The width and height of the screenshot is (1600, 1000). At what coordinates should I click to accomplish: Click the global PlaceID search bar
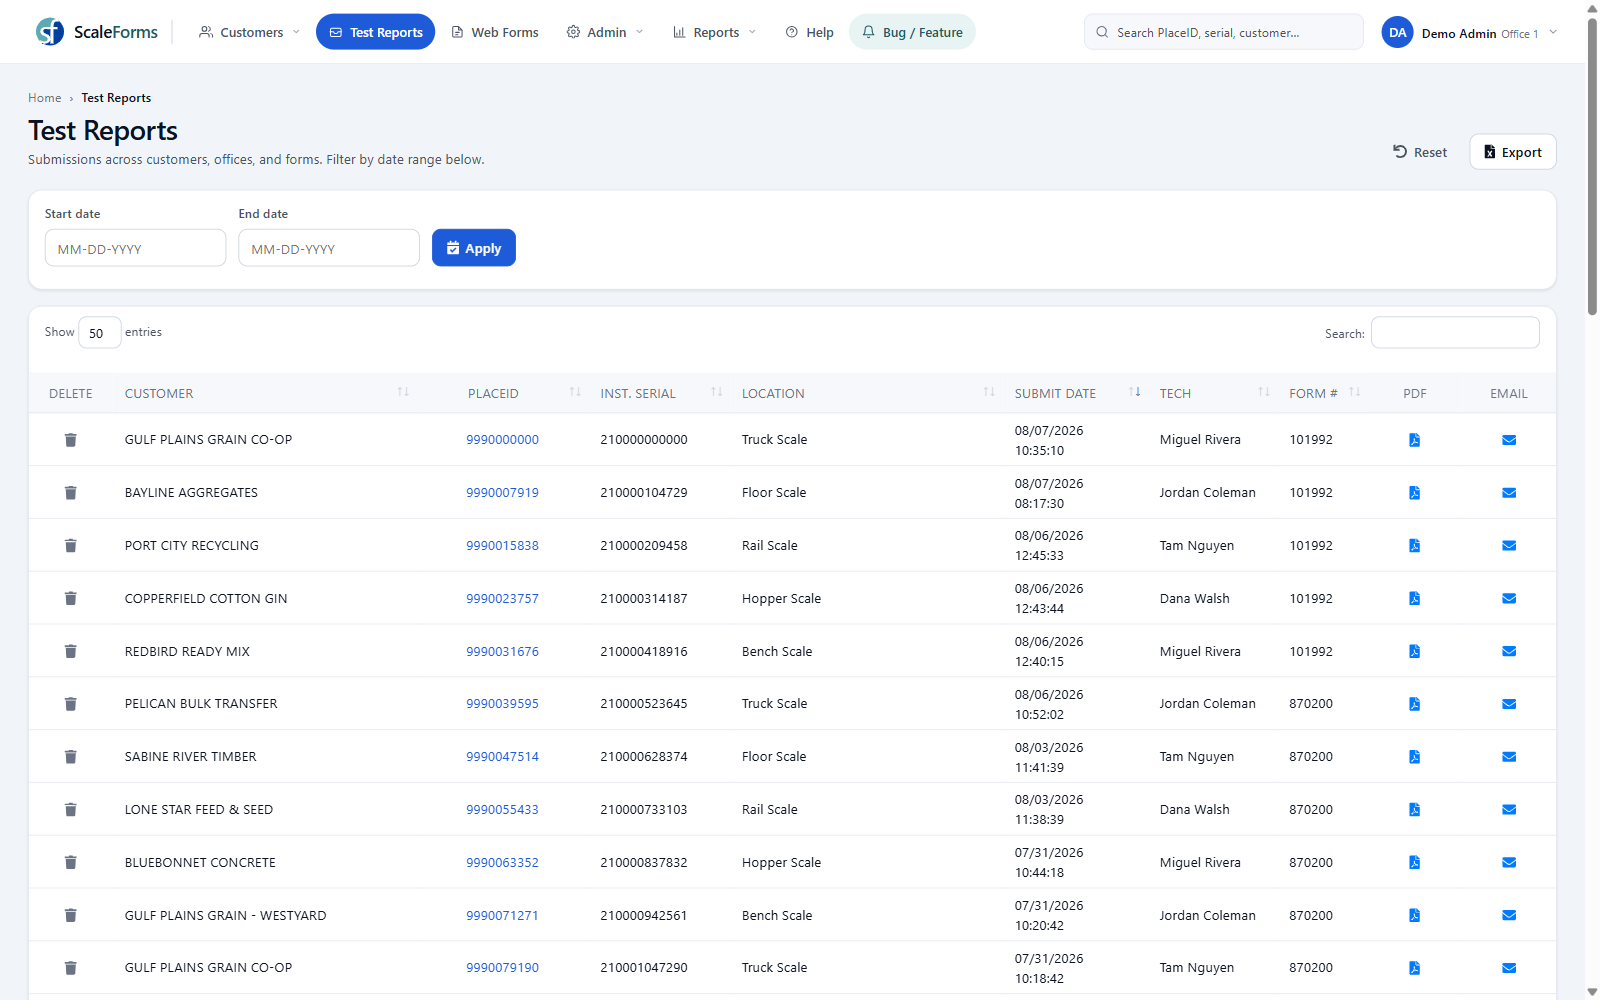click(x=1223, y=32)
